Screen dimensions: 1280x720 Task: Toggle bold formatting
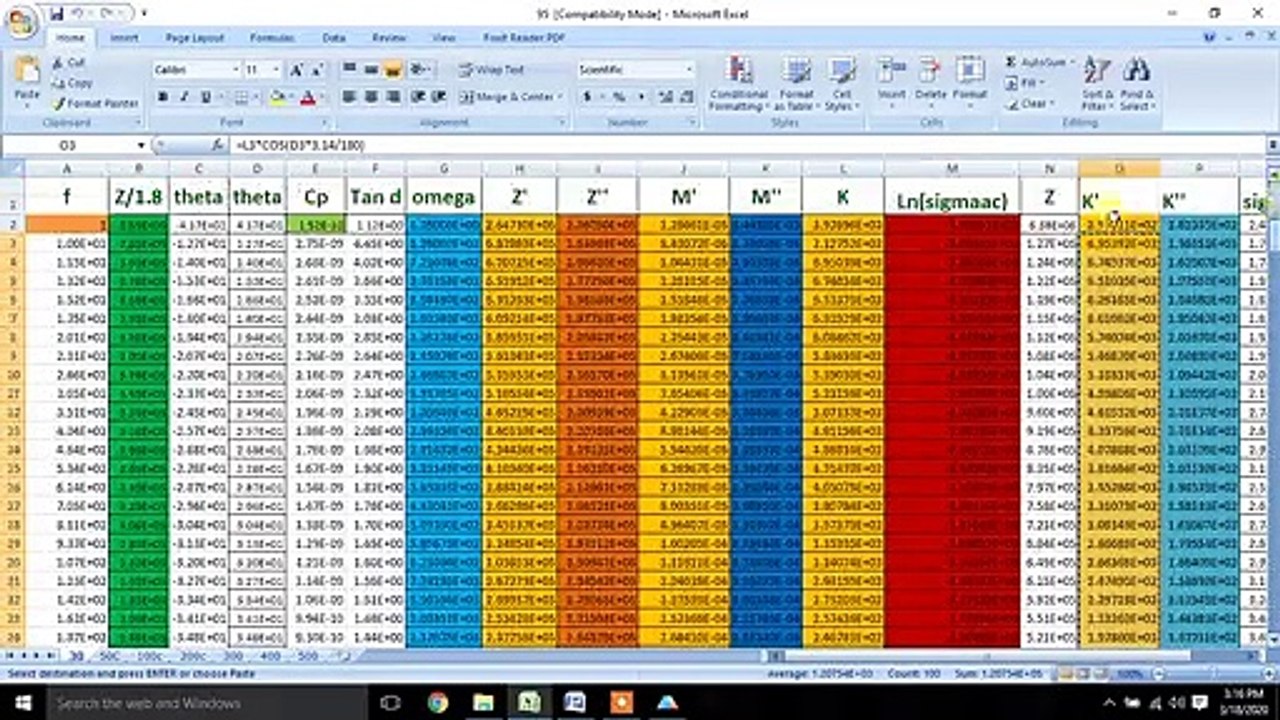click(163, 97)
